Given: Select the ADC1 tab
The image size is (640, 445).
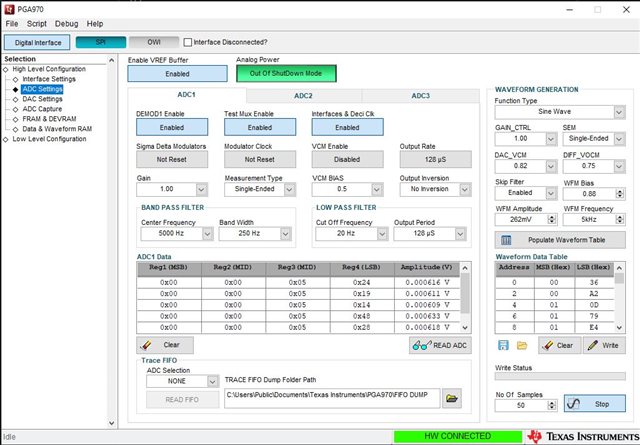Looking at the screenshot, I should pos(187,95).
